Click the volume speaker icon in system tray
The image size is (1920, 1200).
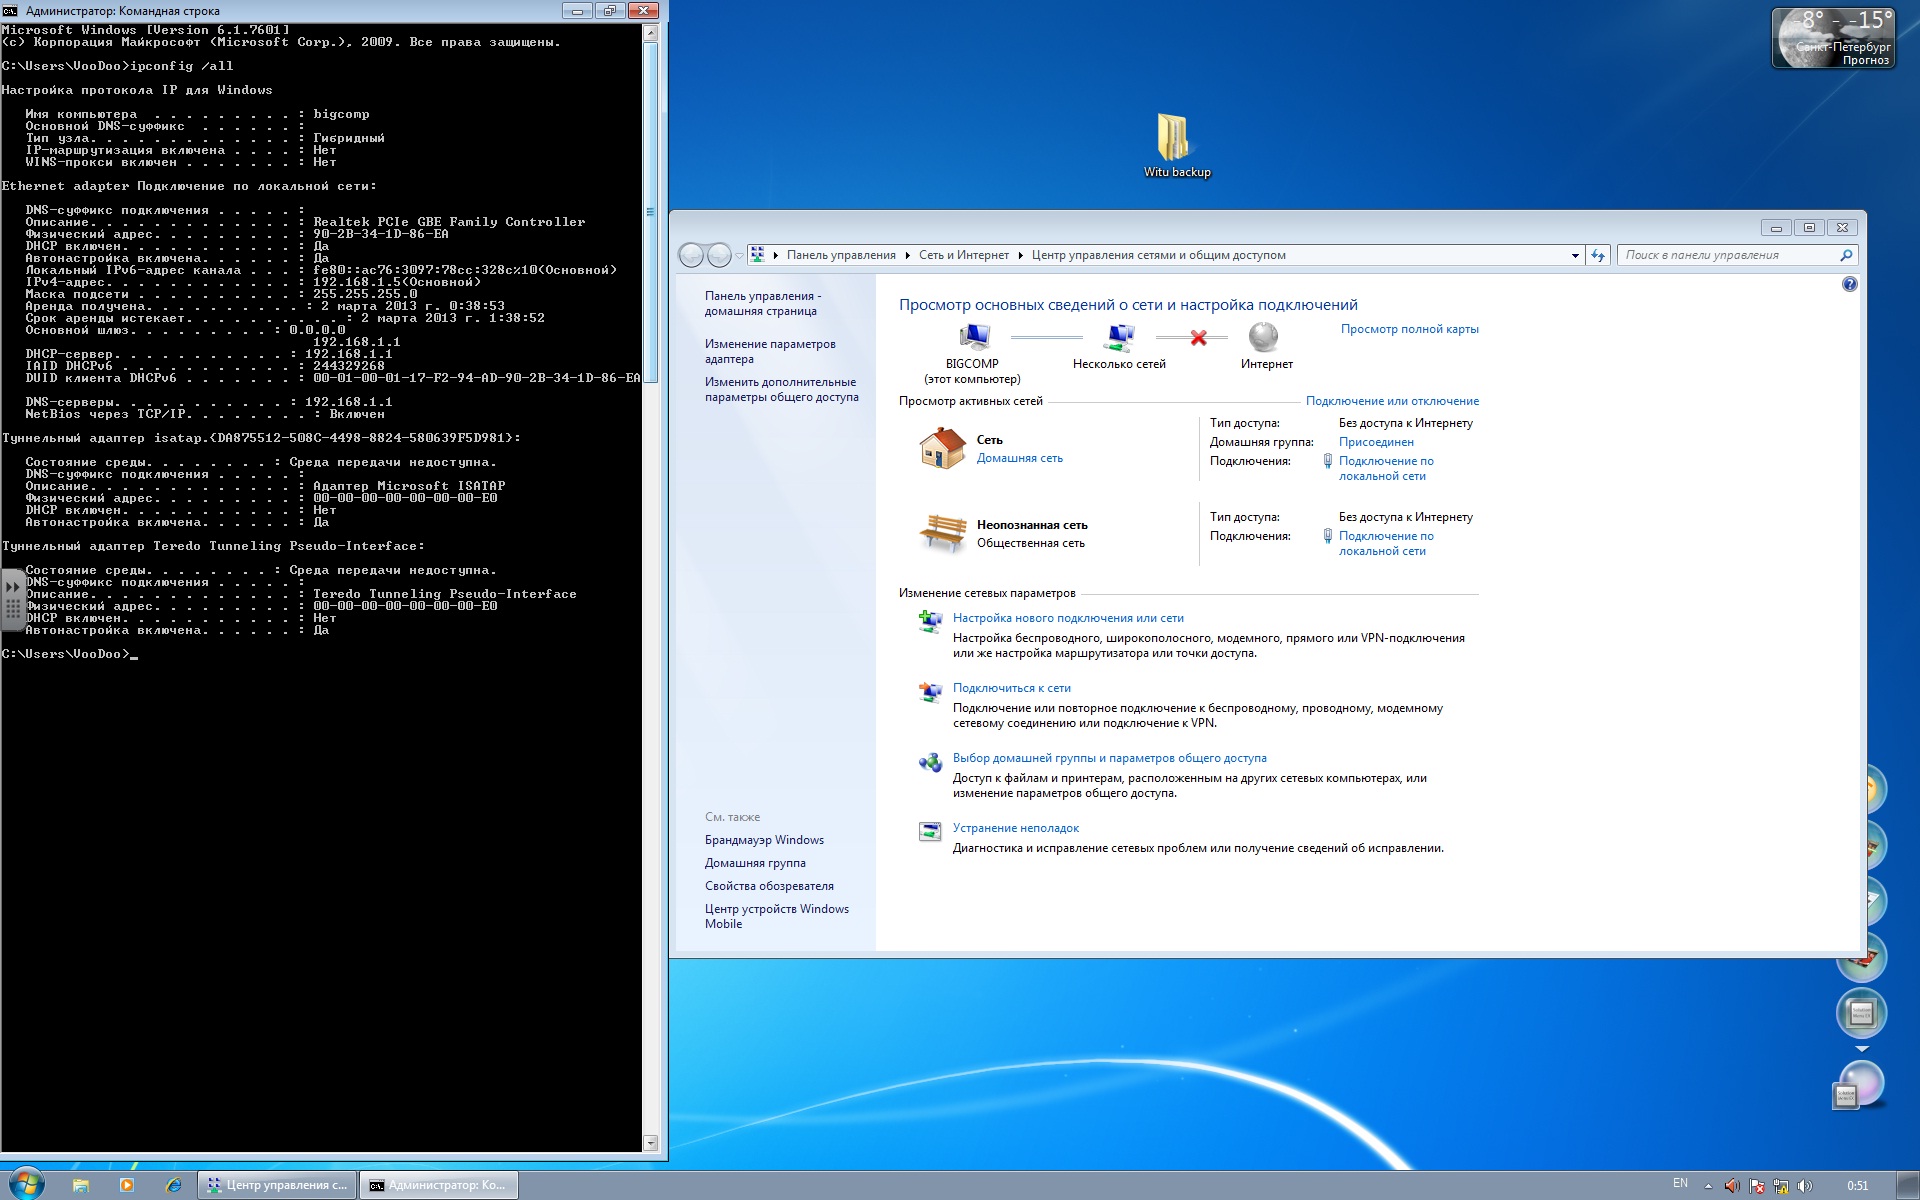click(x=1804, y=1186)
